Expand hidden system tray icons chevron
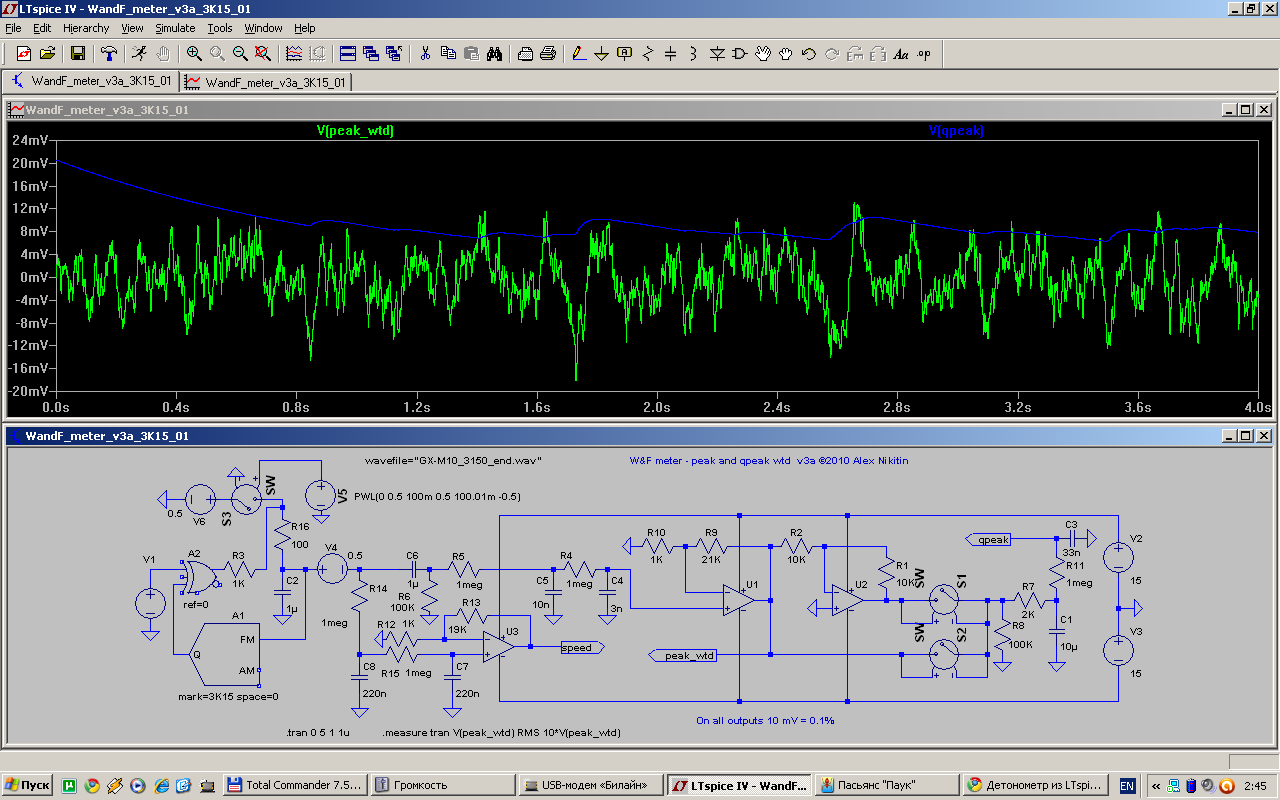The width and height of the screenshot is (1280, 800). pos(1156,786)
